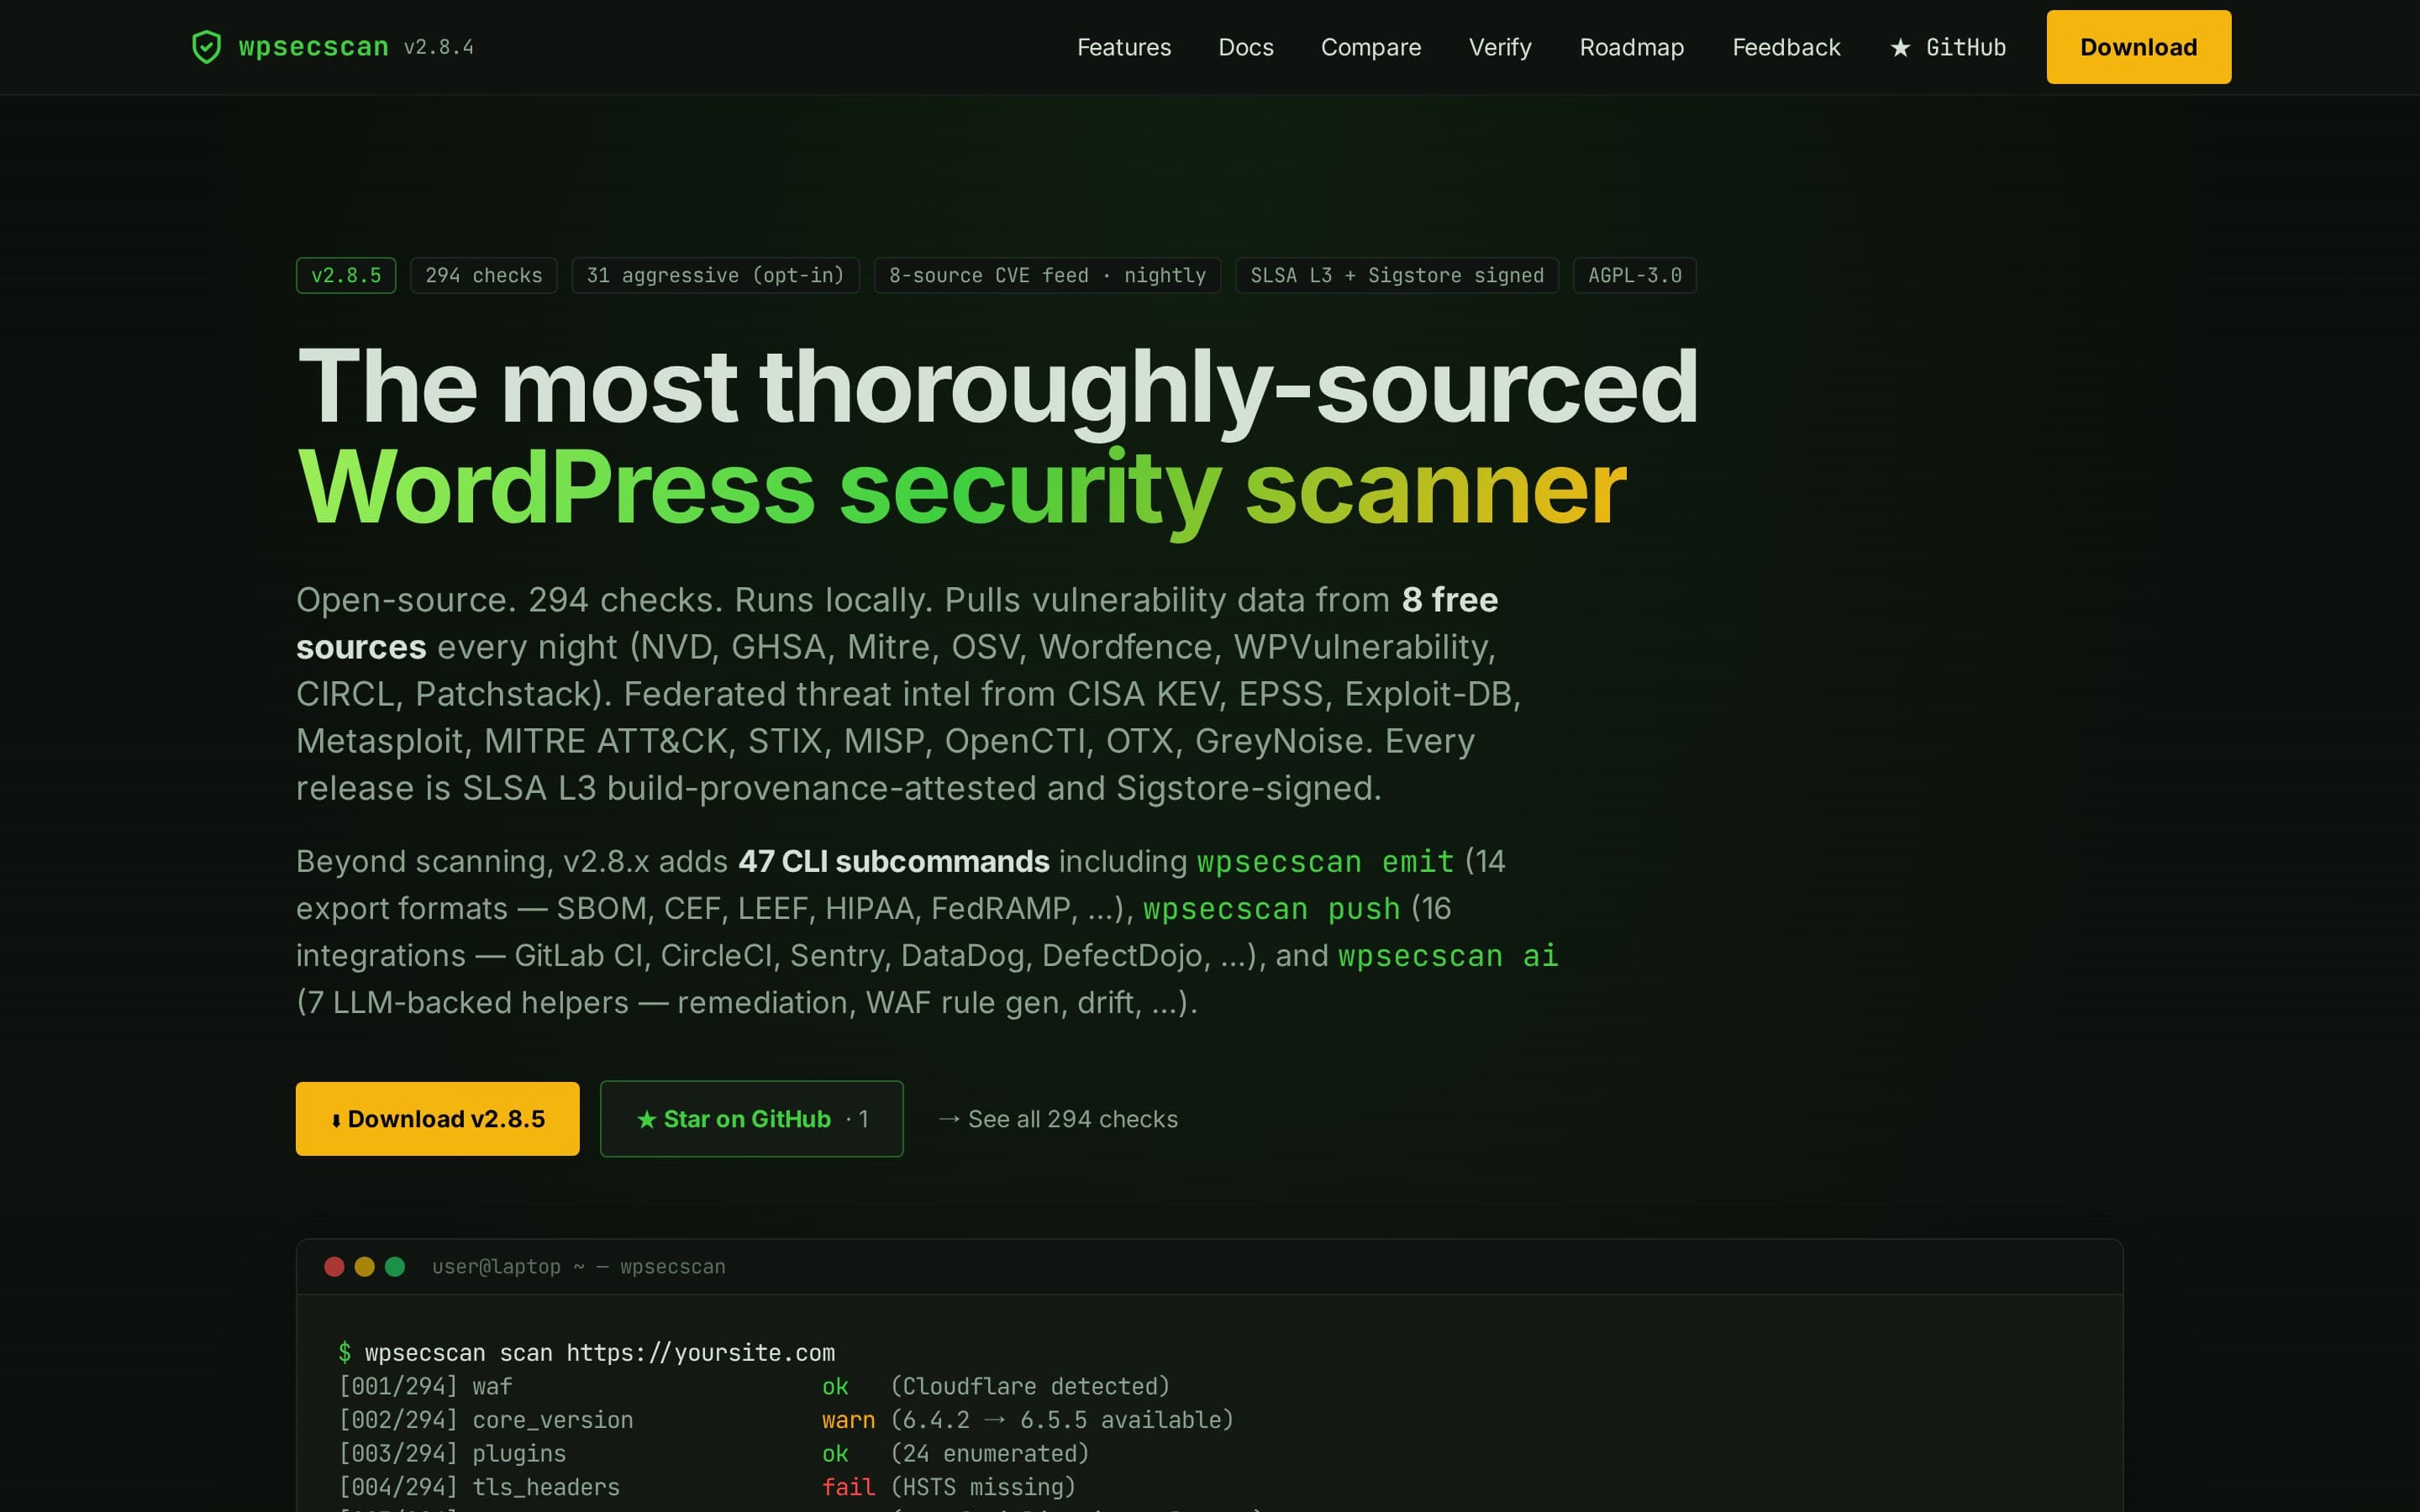Follow the See all 294 checks link
This screenshot has height=1512, width=2420.
pos(1058,1119)
